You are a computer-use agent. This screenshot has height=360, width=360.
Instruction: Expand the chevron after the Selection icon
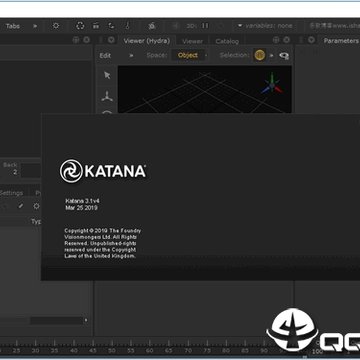[272, 56]
